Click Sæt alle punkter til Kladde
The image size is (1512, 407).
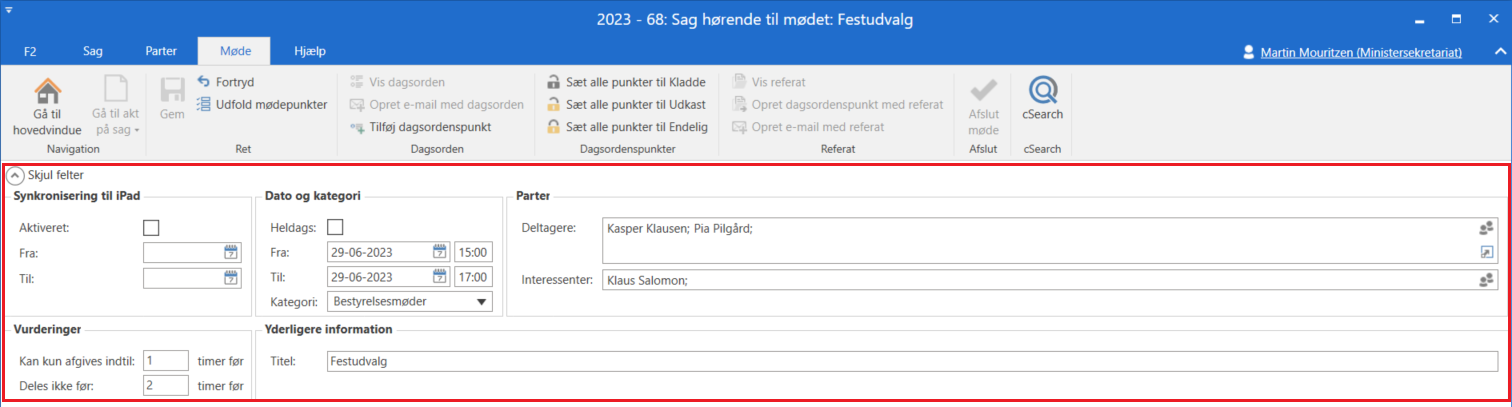(x=626, y=82)
